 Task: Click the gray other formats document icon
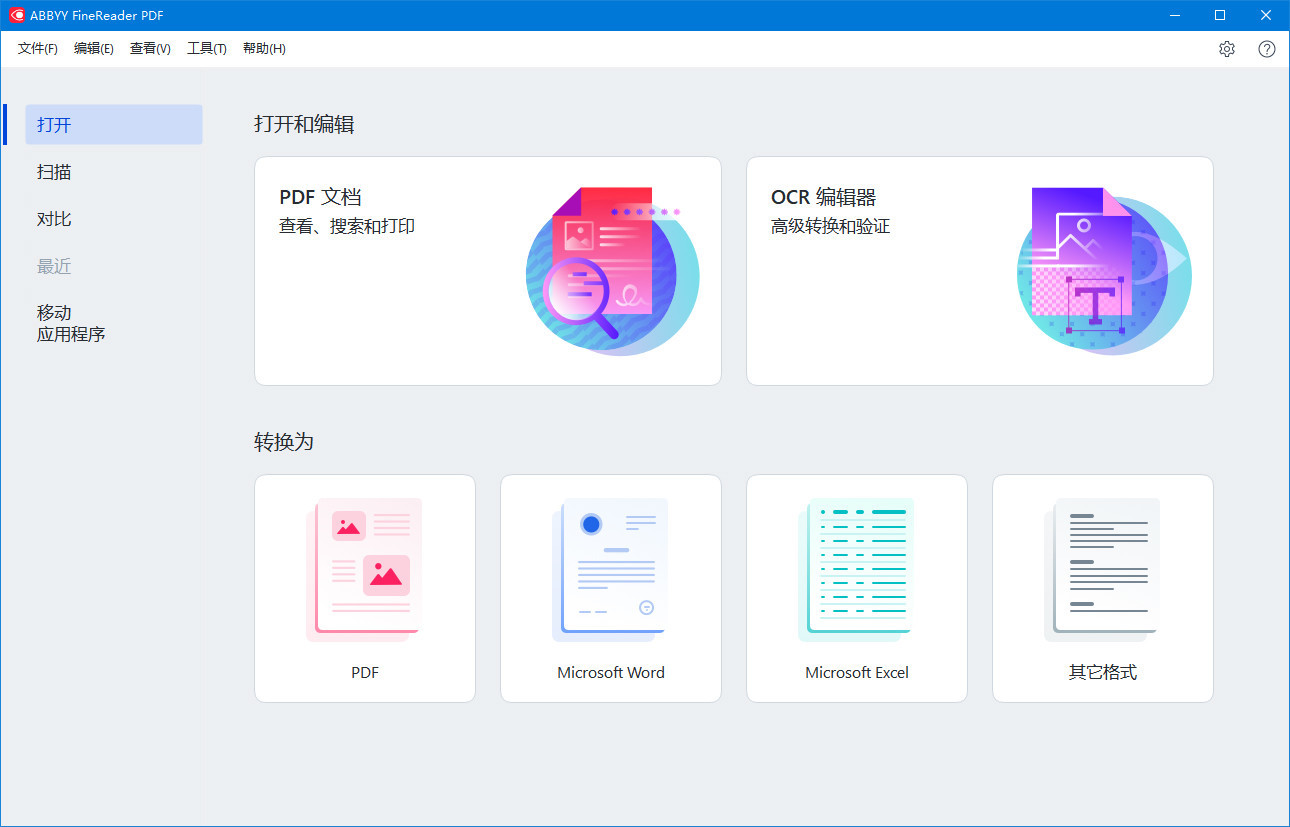click(1102, 569)
